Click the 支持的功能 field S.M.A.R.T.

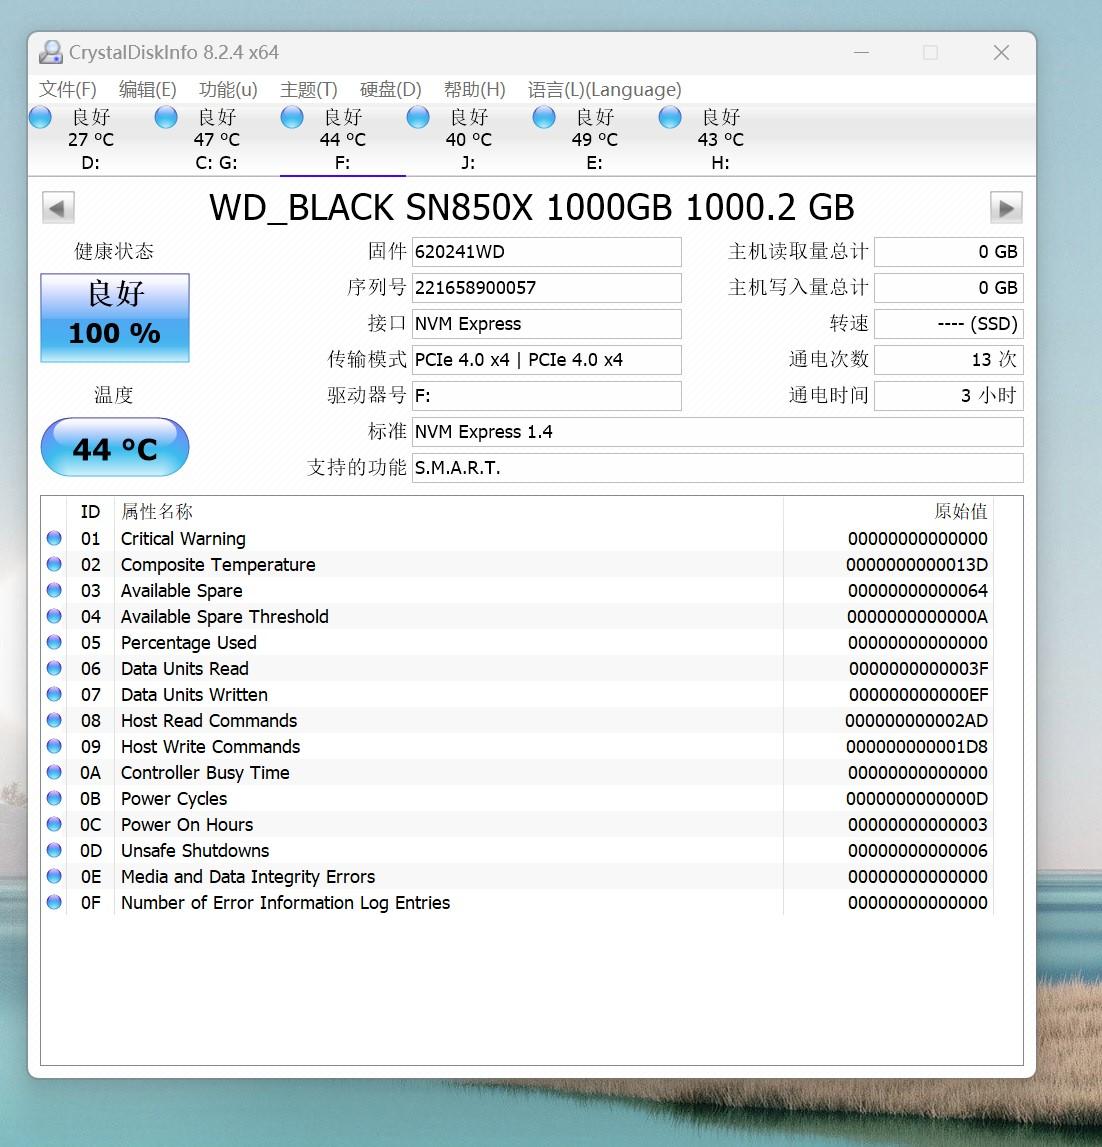click(717, 467)
